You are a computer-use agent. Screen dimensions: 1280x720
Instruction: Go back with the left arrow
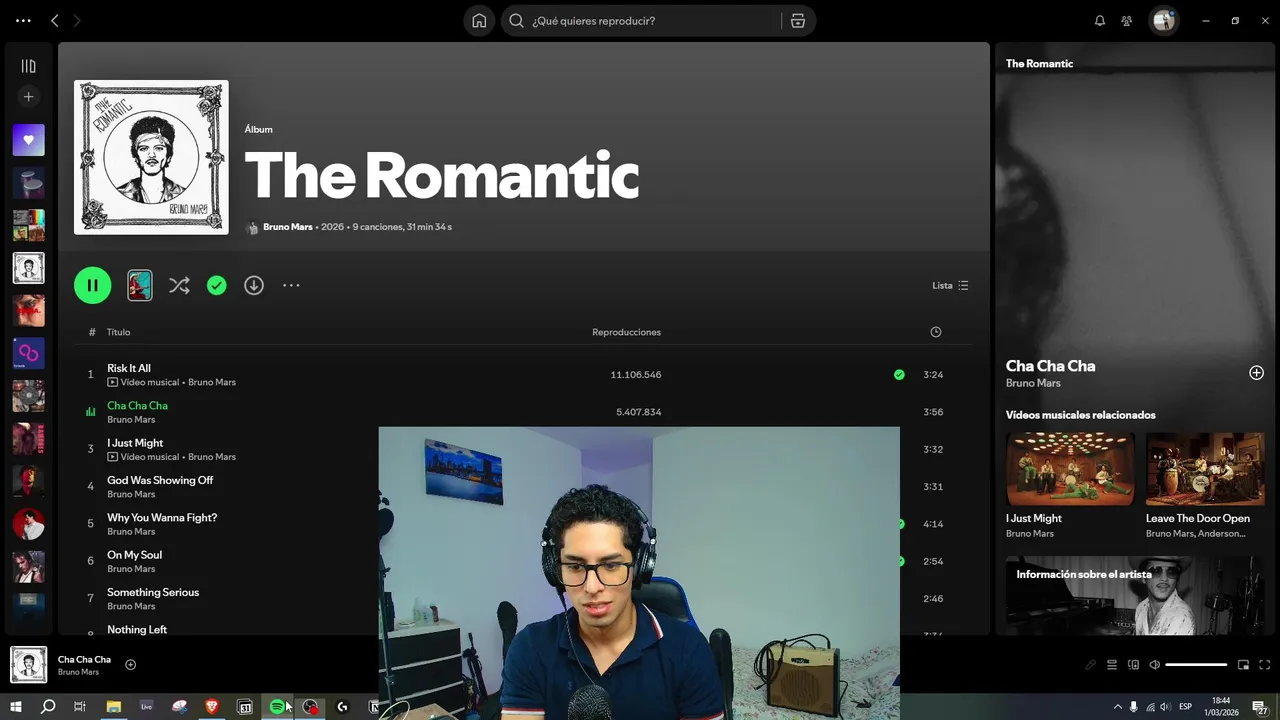[x=55, y=20]
